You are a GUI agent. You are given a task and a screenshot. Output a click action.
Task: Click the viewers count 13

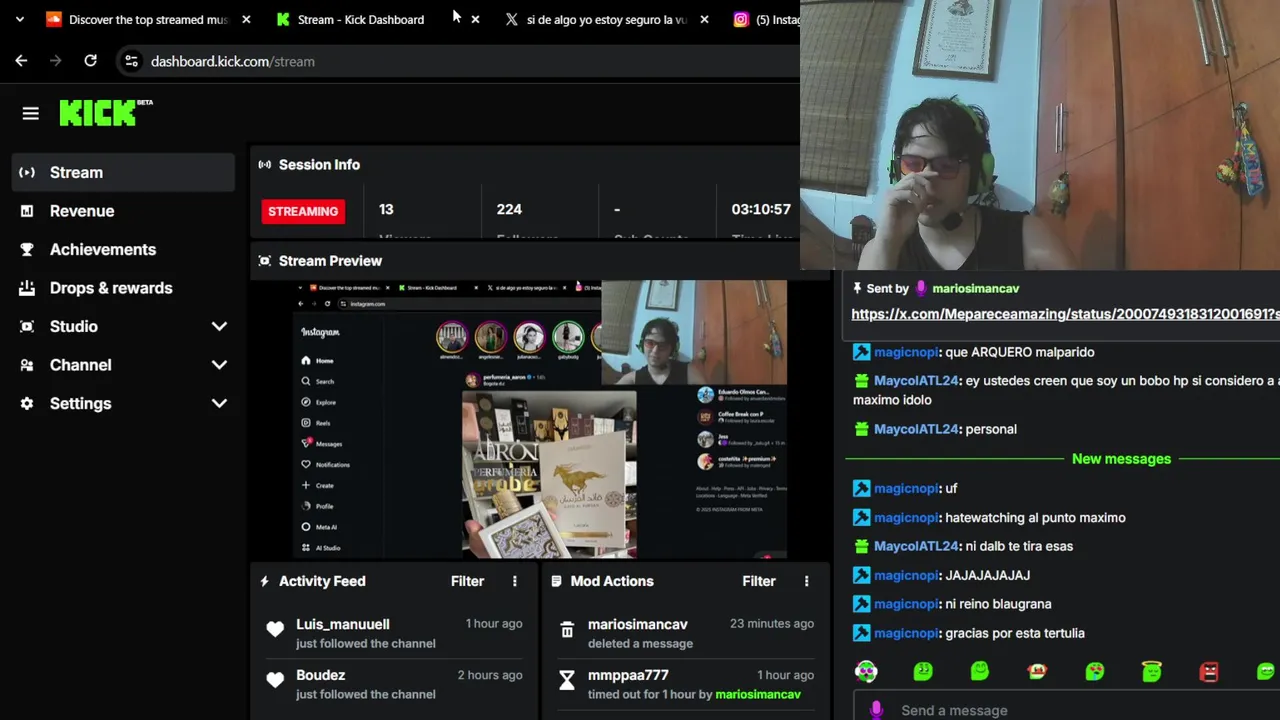pos(386,209)
